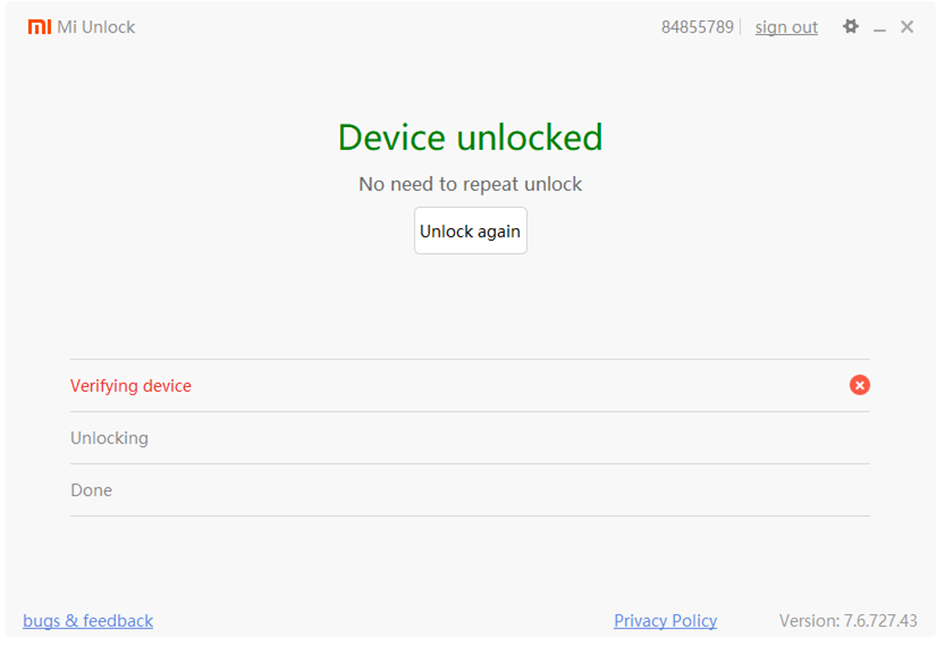Click the divider line above Verifying device

coord(470,359)
